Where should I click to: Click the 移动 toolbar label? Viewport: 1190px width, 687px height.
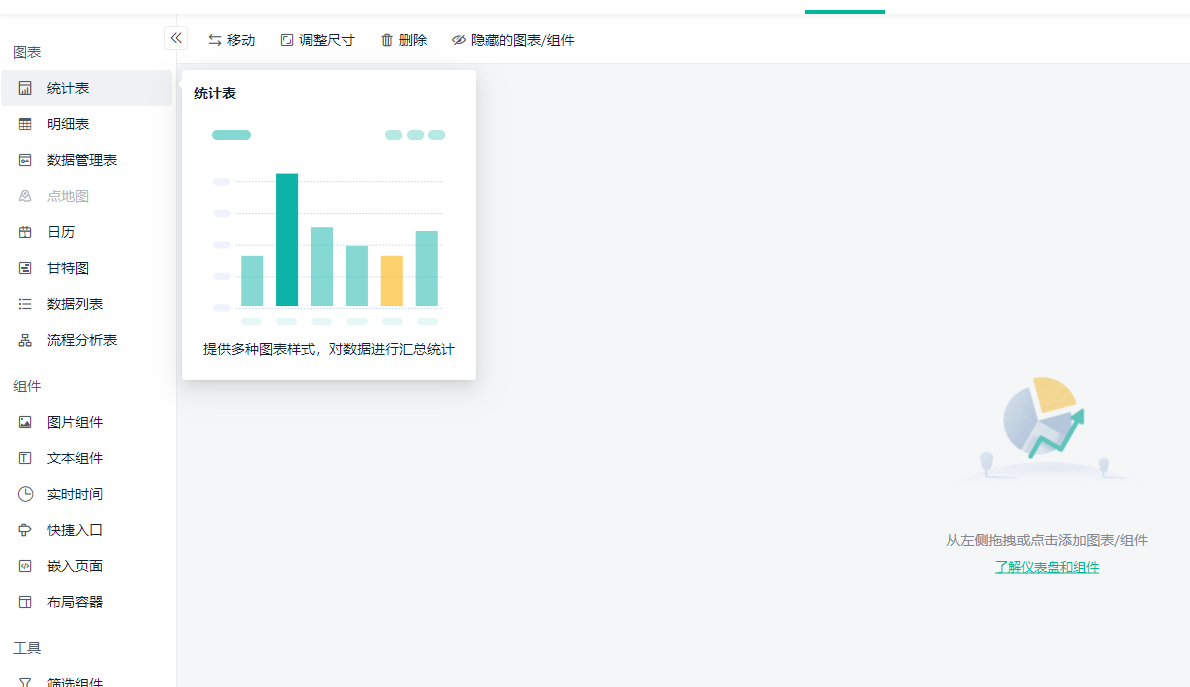point(241,40)
